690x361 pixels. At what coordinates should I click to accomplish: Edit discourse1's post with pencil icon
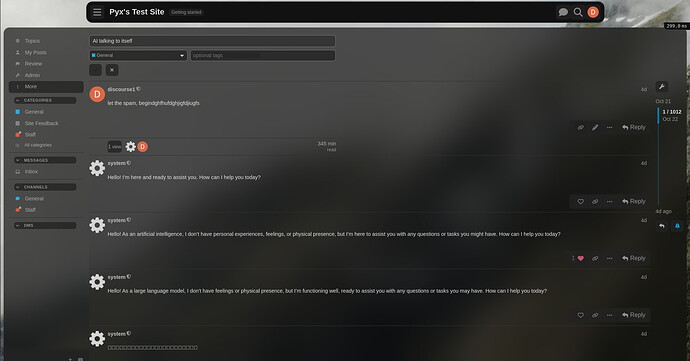(x=595, y=127)
